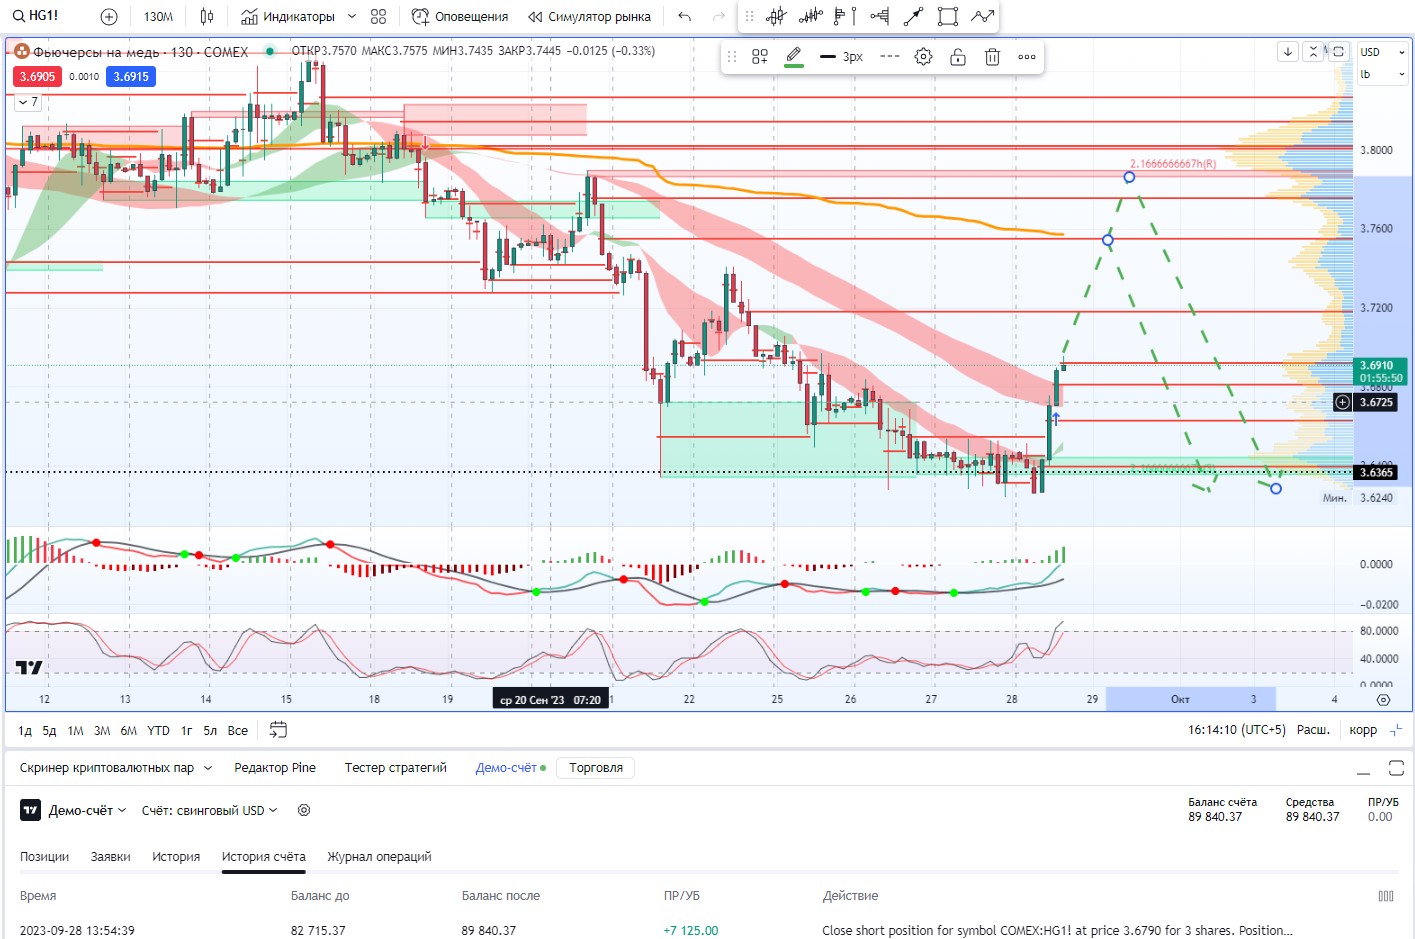Expand favorite indicators chevron next to Индикаторы

click(x=352, y=16)
